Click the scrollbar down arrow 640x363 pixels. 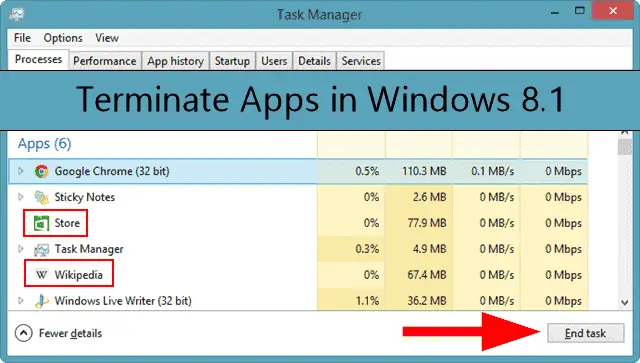[x=624, y=303]
